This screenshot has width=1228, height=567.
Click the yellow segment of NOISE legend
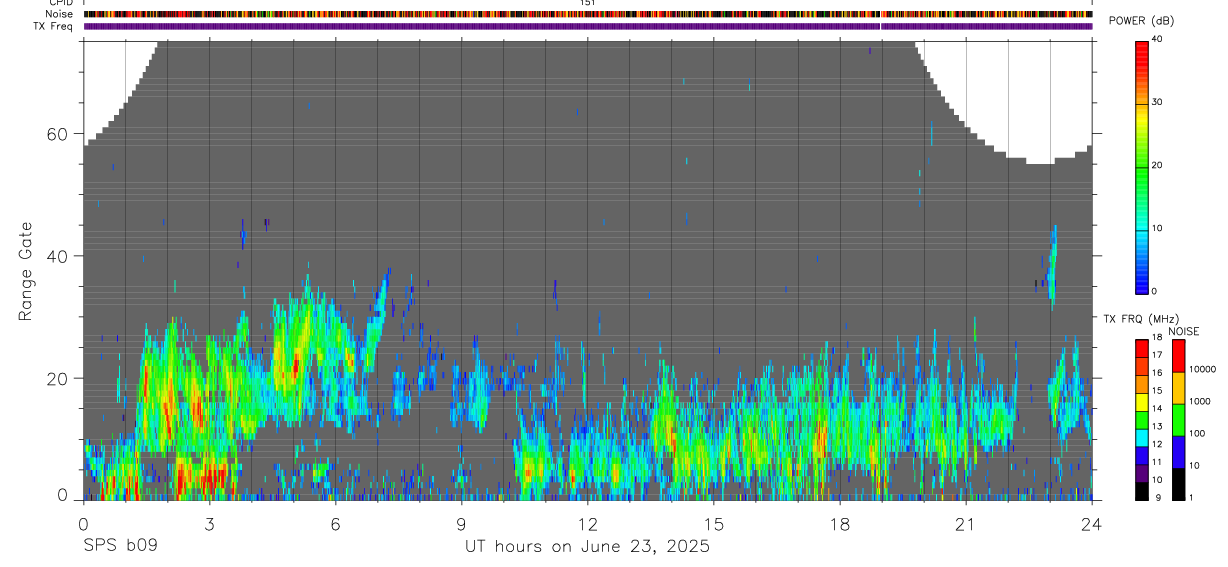[x=1178, y=388]
